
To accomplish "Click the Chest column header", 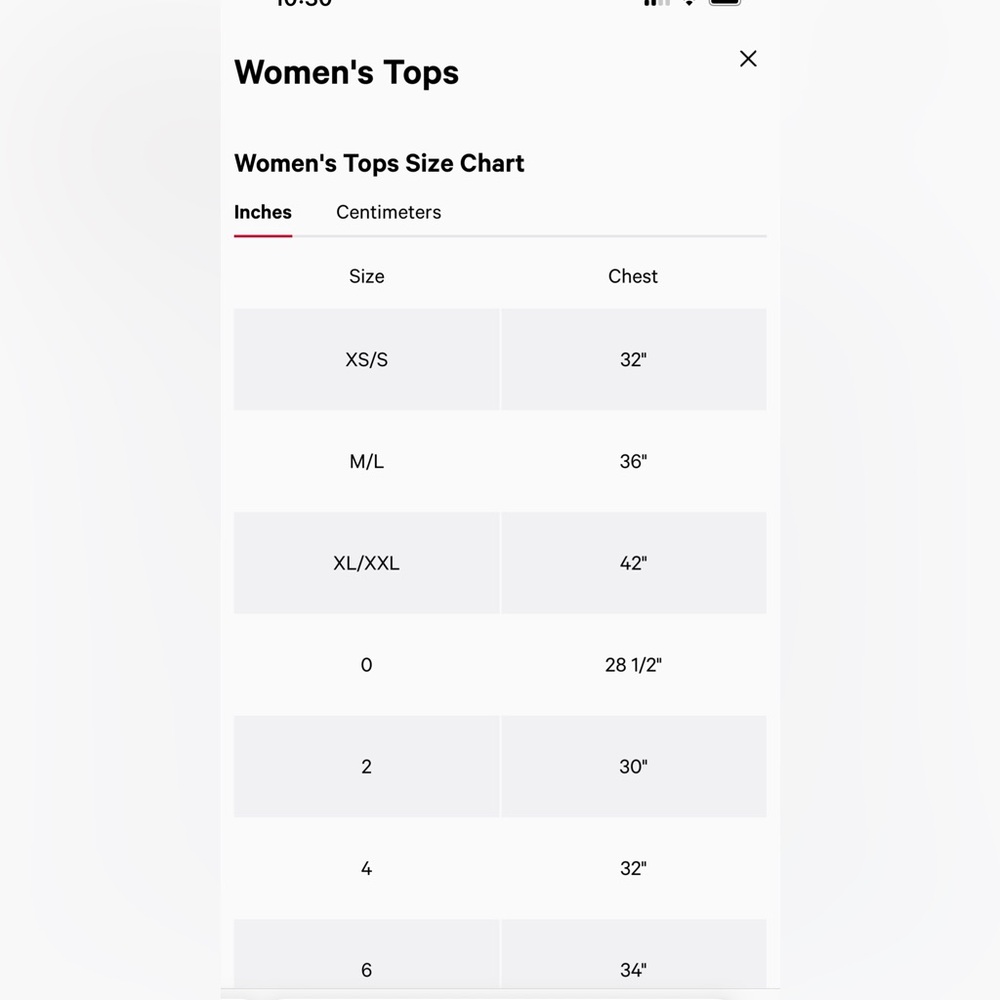I will pyautogui.click(x=633, y=276).
